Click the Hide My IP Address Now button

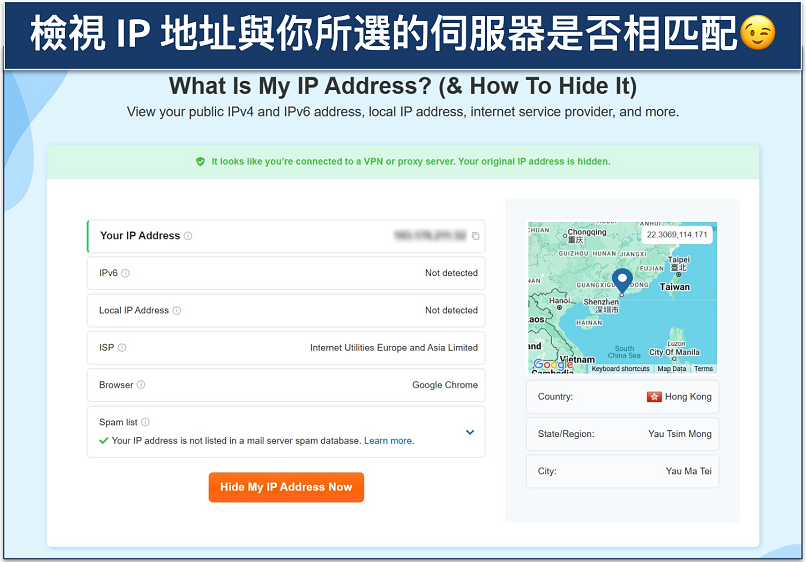tap(286, 487)
